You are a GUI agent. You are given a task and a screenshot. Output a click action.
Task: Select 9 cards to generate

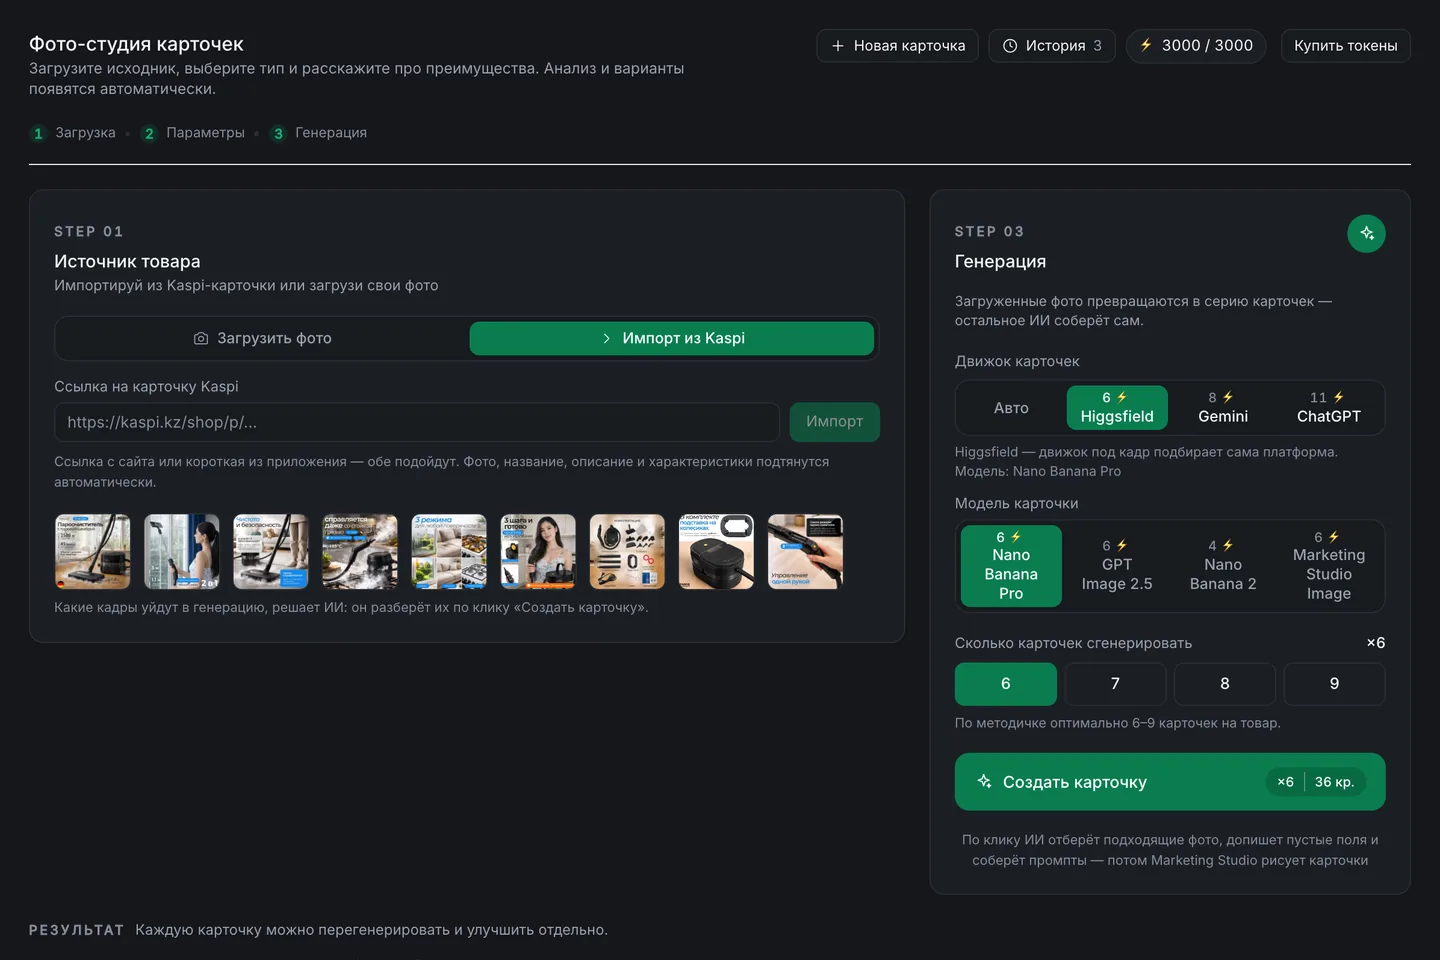coord(1334,684)
